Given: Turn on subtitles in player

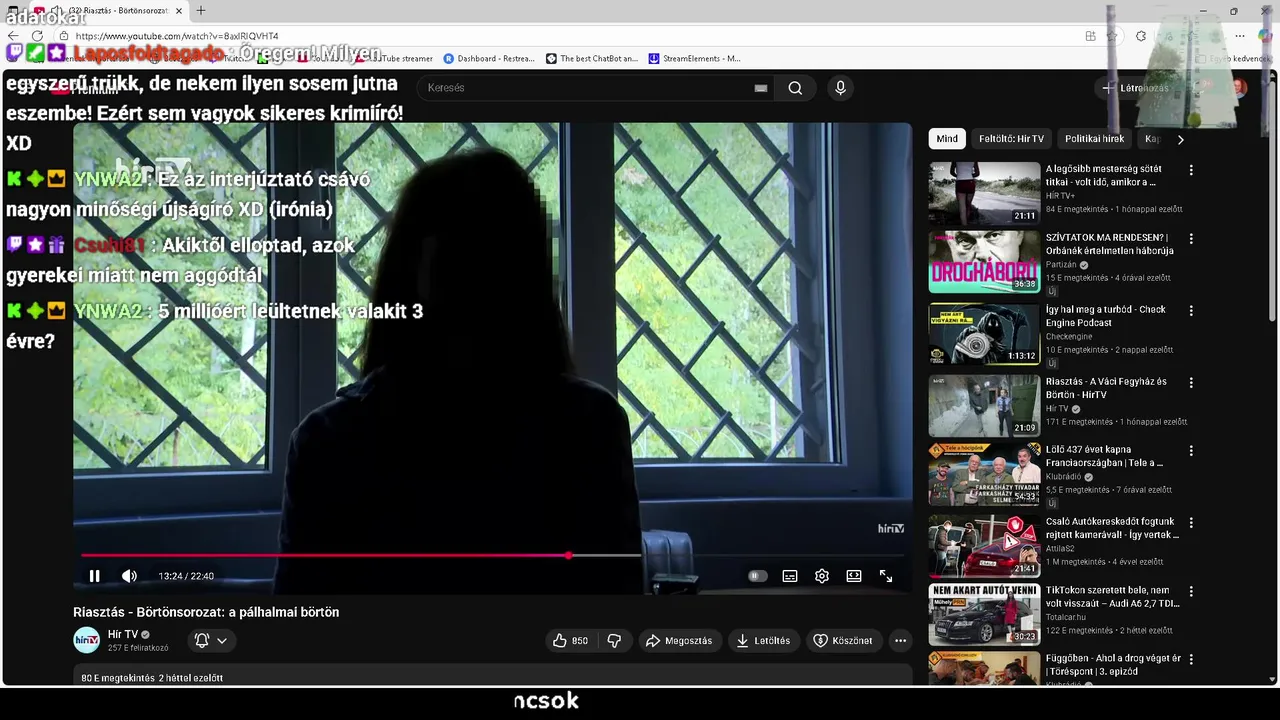Looking at the screenshot, I should click(790, 576).
